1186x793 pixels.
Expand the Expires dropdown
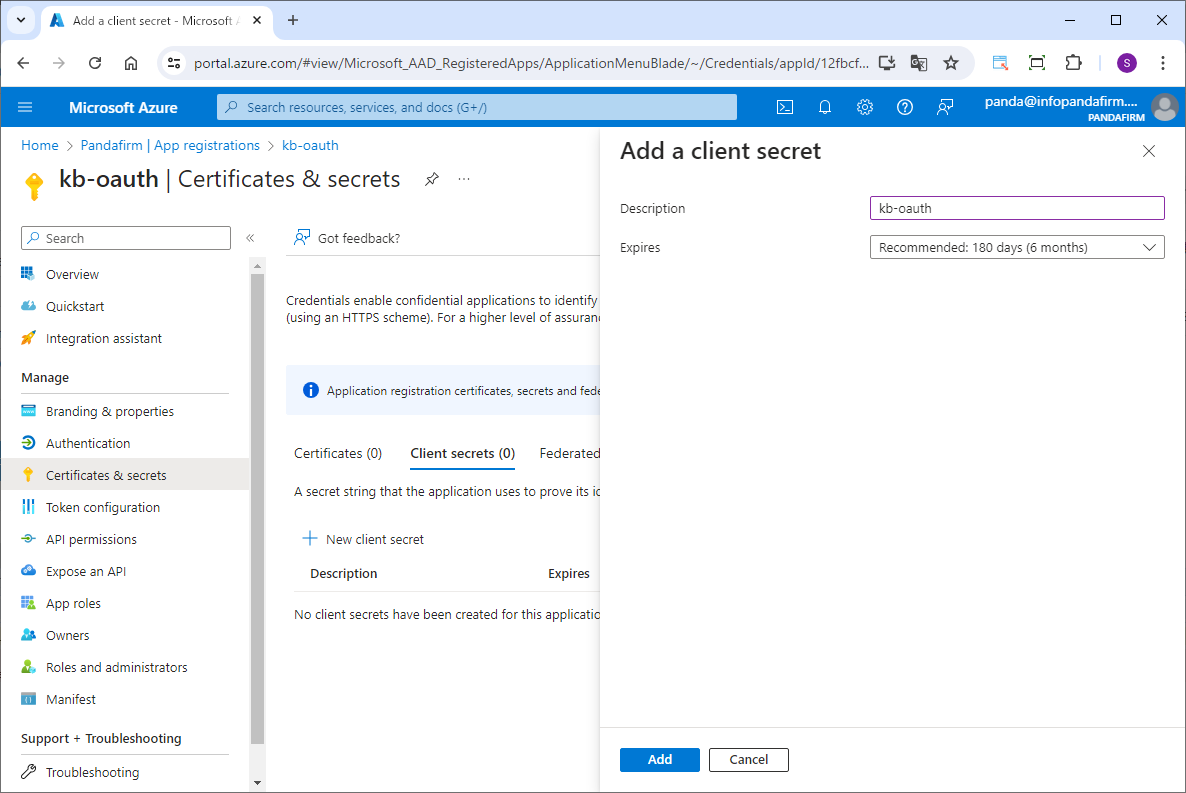pyautogui.click(x=1017, y=247)
